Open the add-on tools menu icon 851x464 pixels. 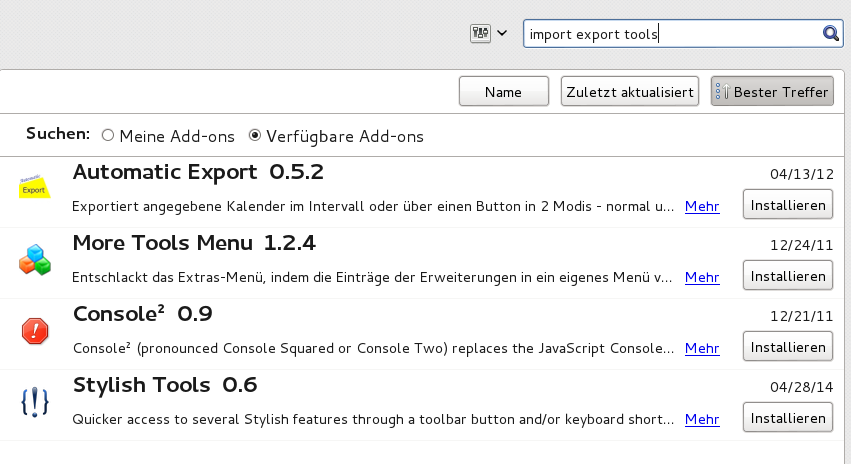coord(480,34)
